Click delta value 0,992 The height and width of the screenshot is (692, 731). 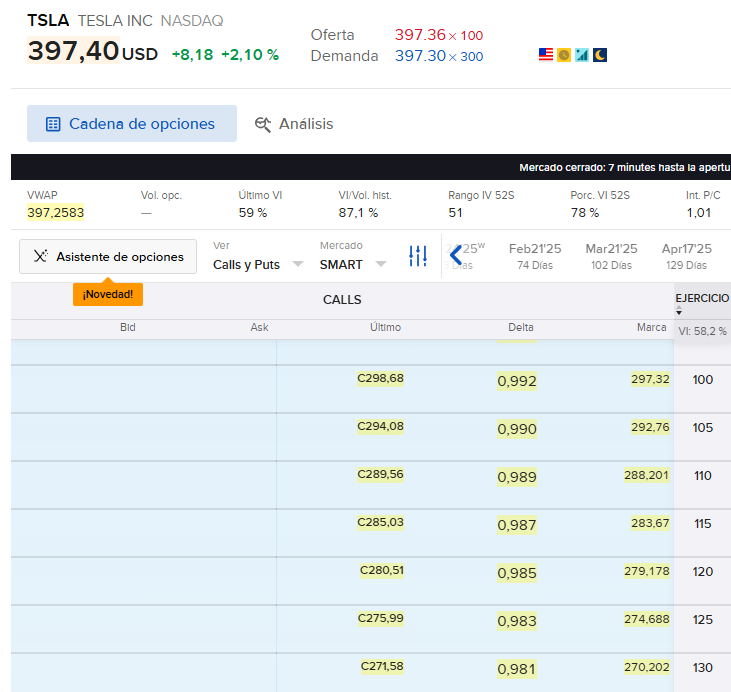point(517,381)
